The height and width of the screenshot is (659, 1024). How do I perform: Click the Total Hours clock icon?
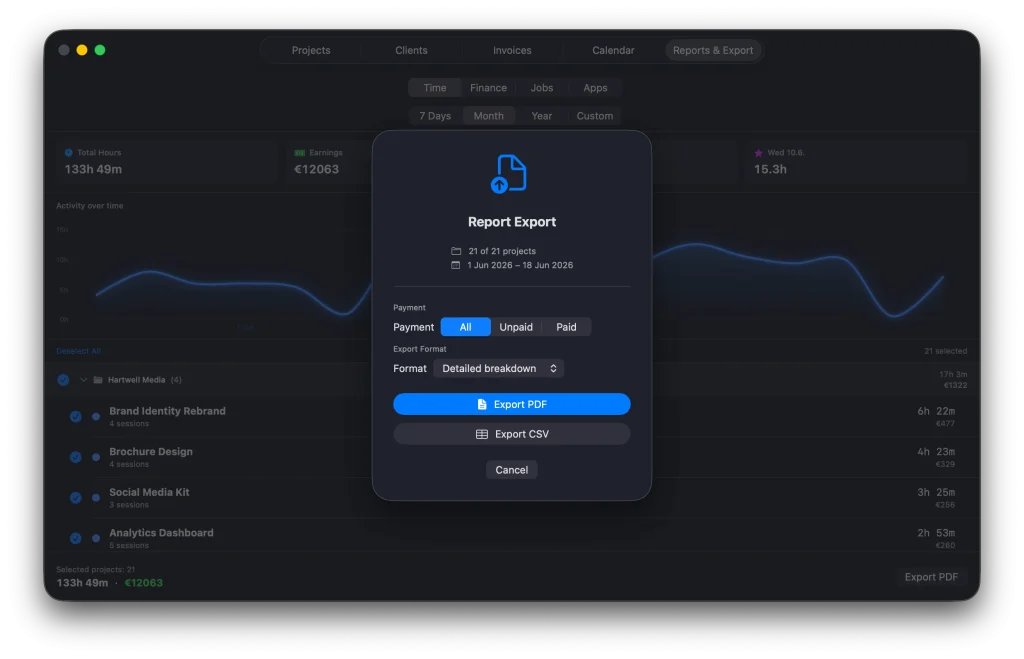click(x=69, y=152)
